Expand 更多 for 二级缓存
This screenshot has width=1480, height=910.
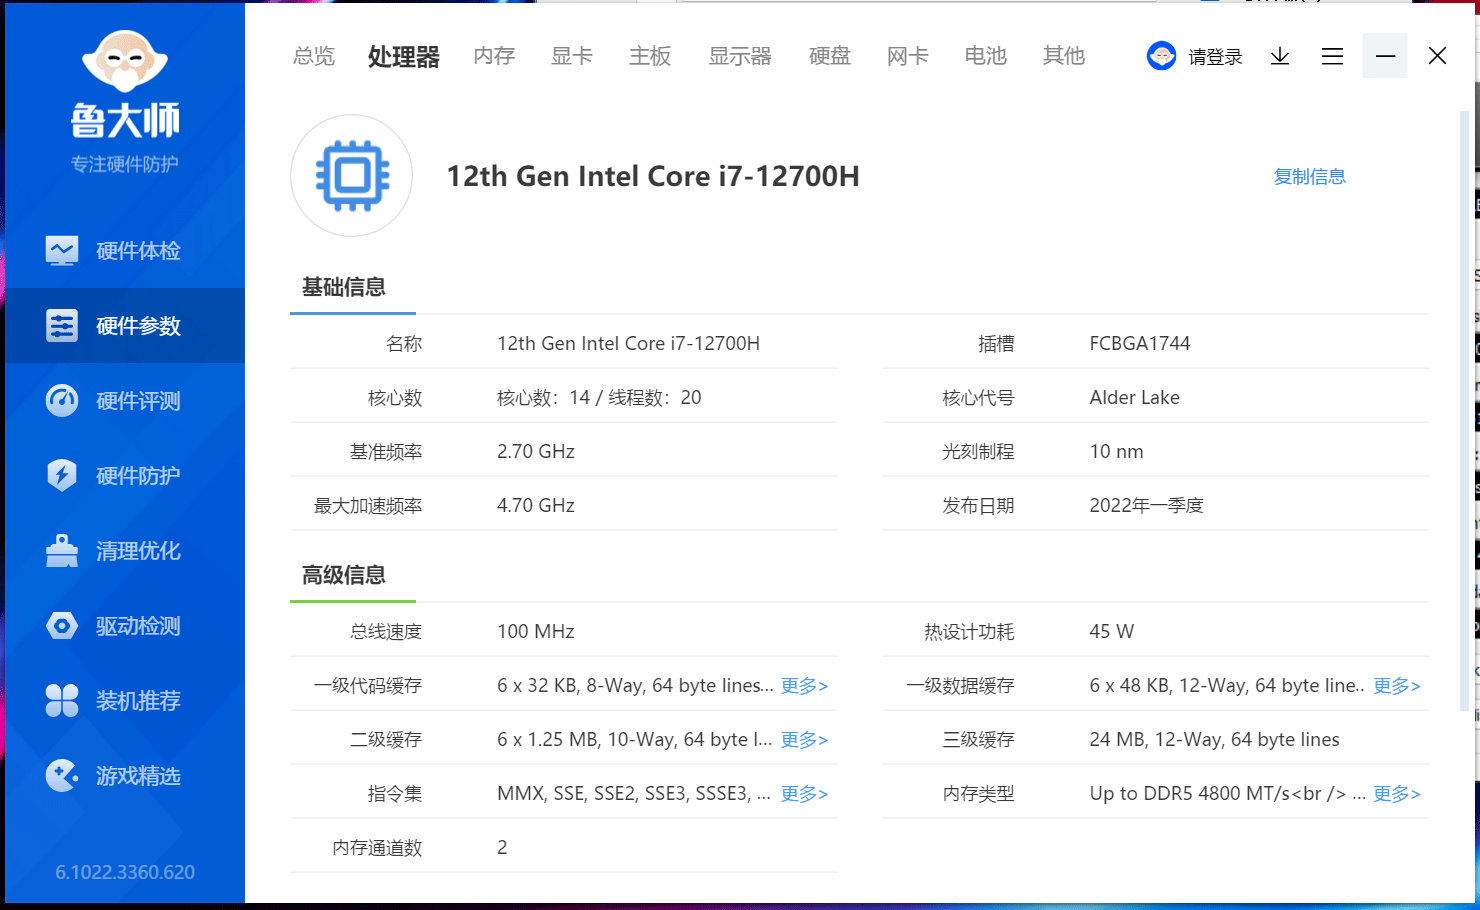[x=804, y=740]
